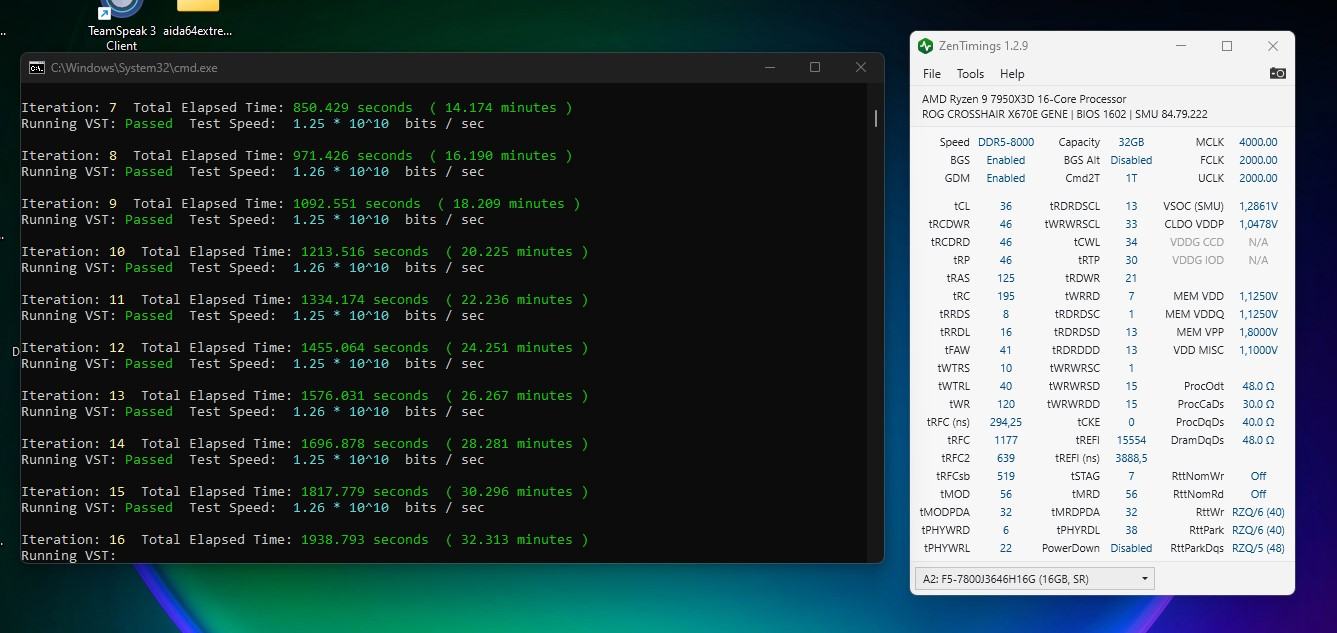Click the Passed result under Iteration 15

click(149, 507)
